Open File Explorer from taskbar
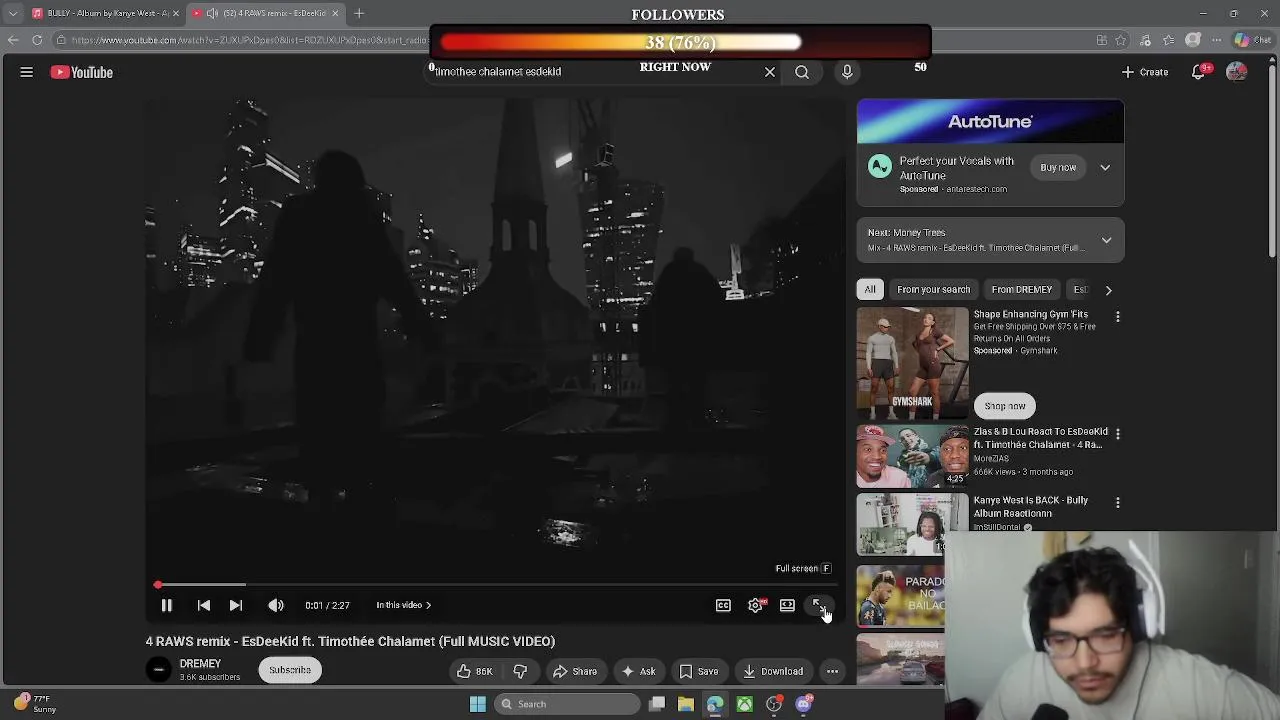1280x720 pixels. tap(686, 704)
